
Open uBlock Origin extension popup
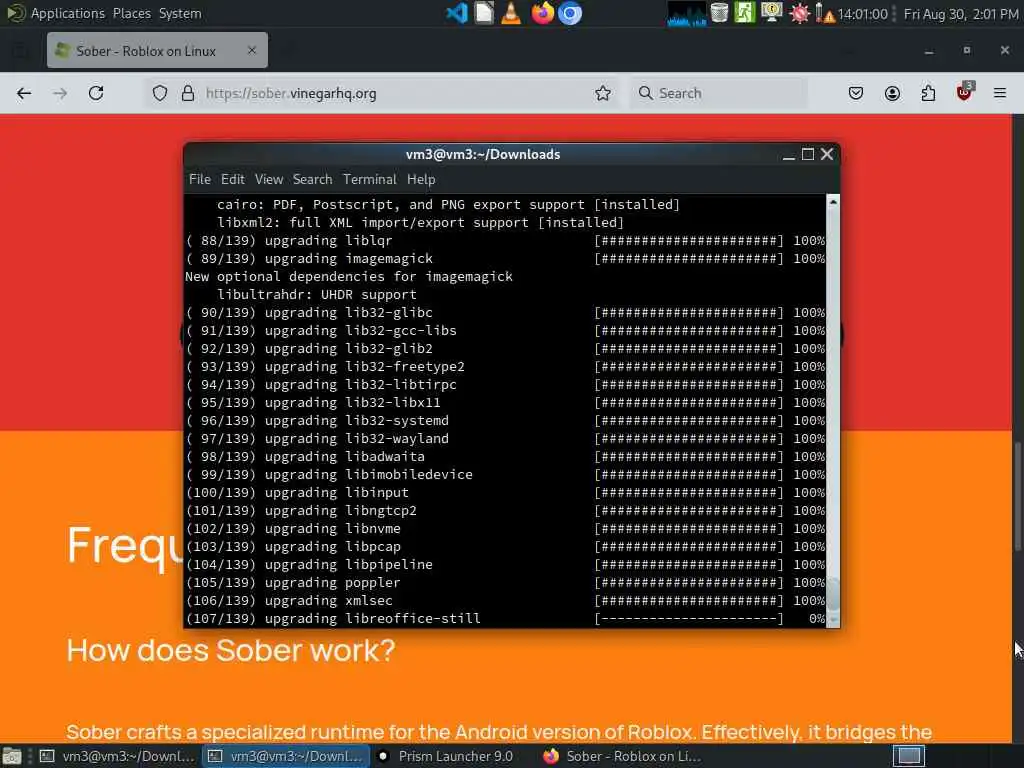(965, 92)
